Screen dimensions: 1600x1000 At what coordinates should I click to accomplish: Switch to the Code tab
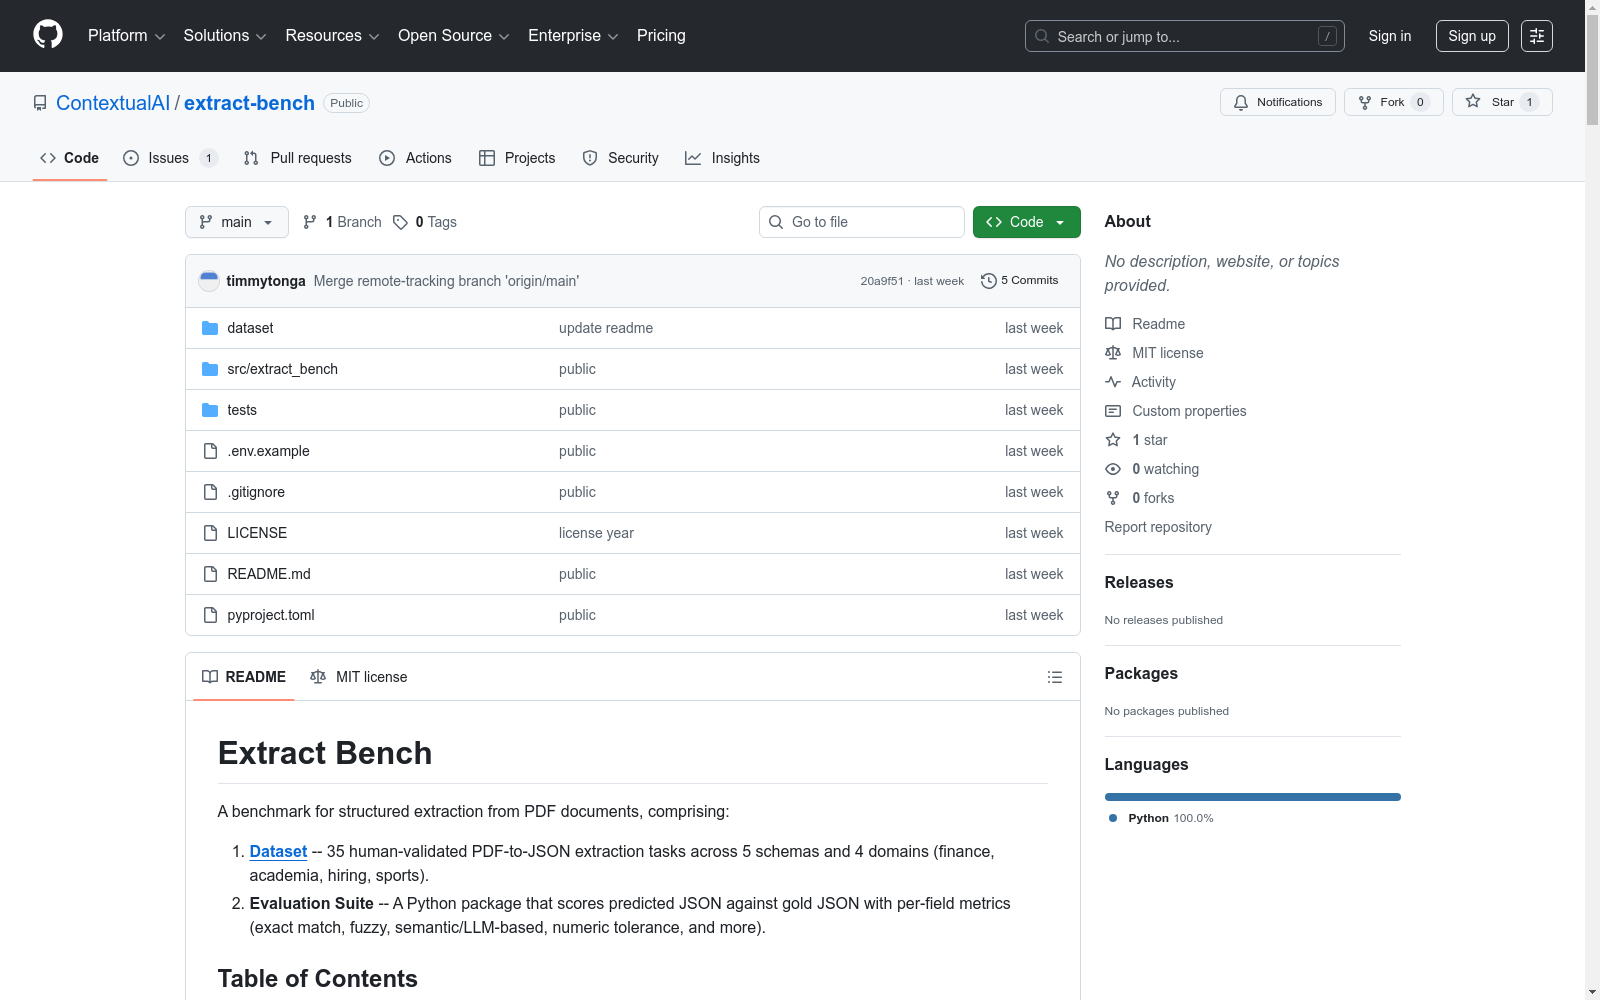pos(70,158)
